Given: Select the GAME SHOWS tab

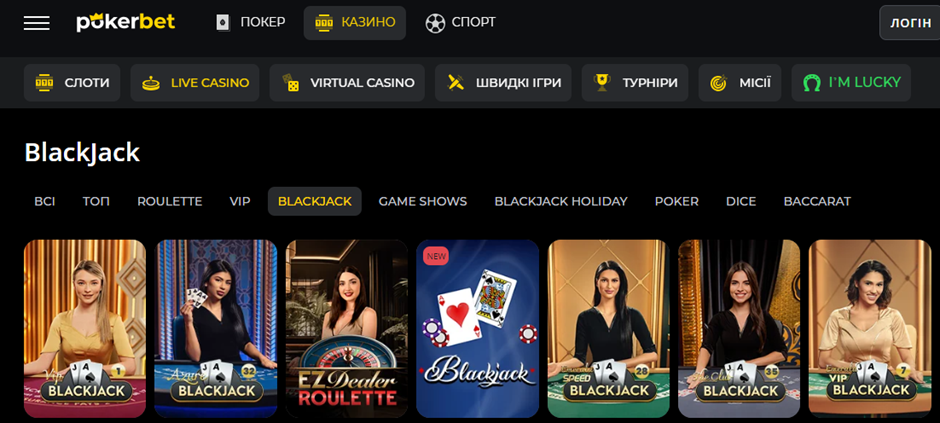Looking at the screenshot, I should click(x=423, y=201).
